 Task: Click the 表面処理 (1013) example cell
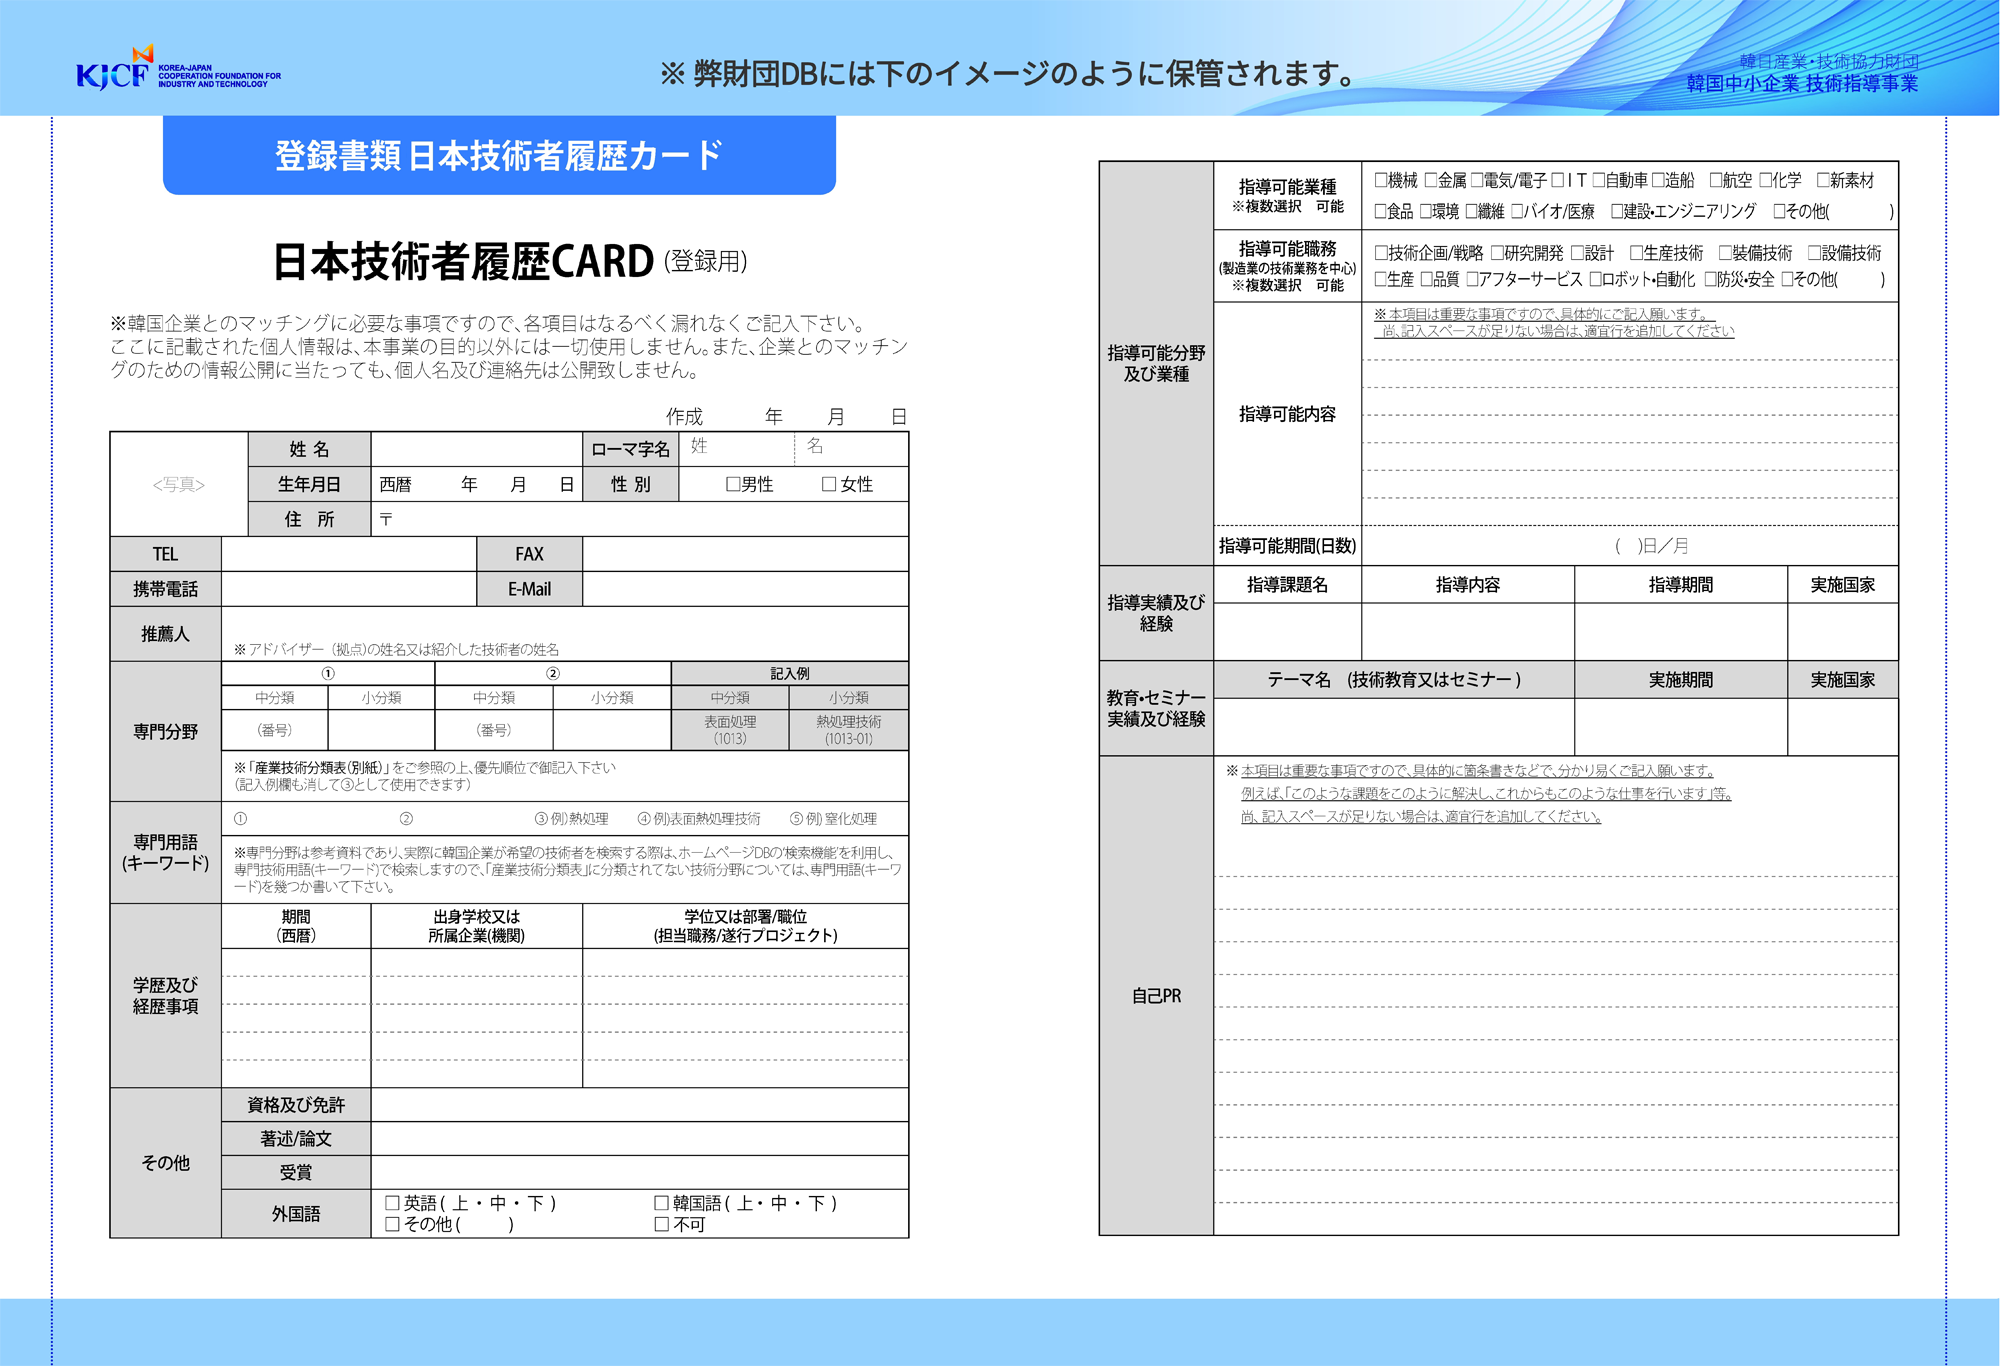click(730, 730)
